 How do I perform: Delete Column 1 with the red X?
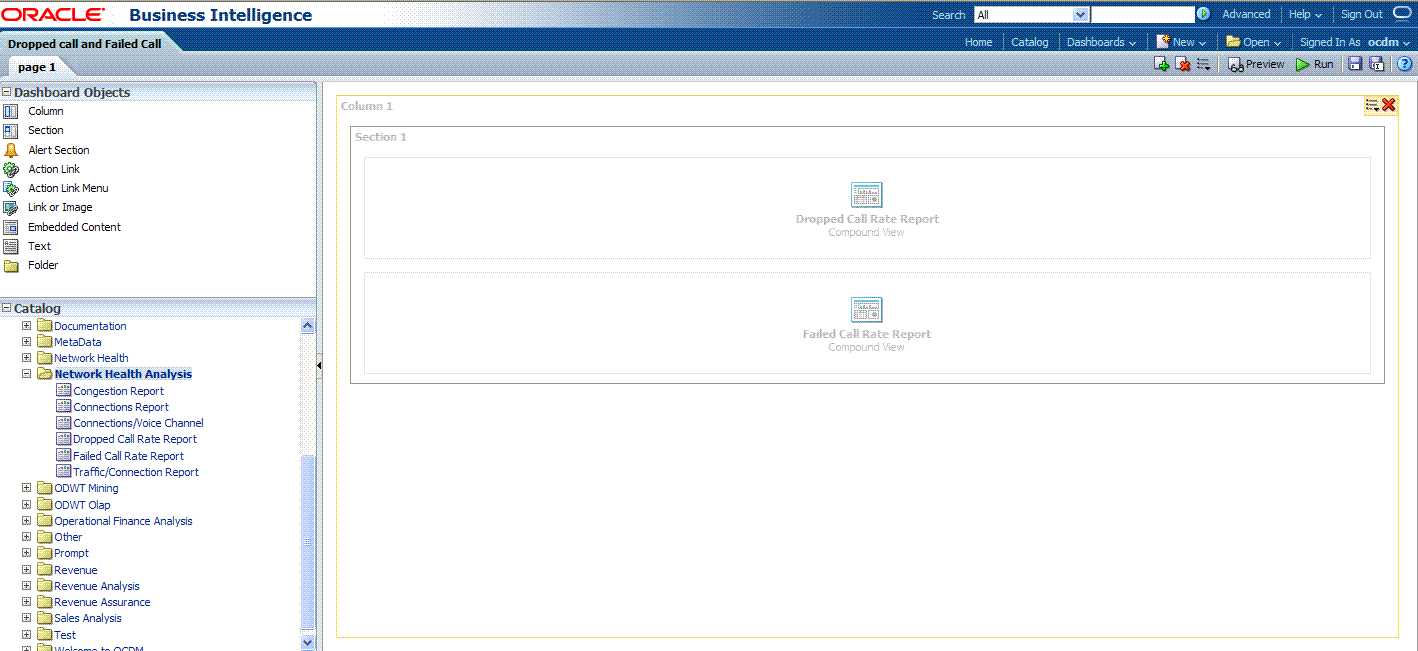tap(1389, 105)
